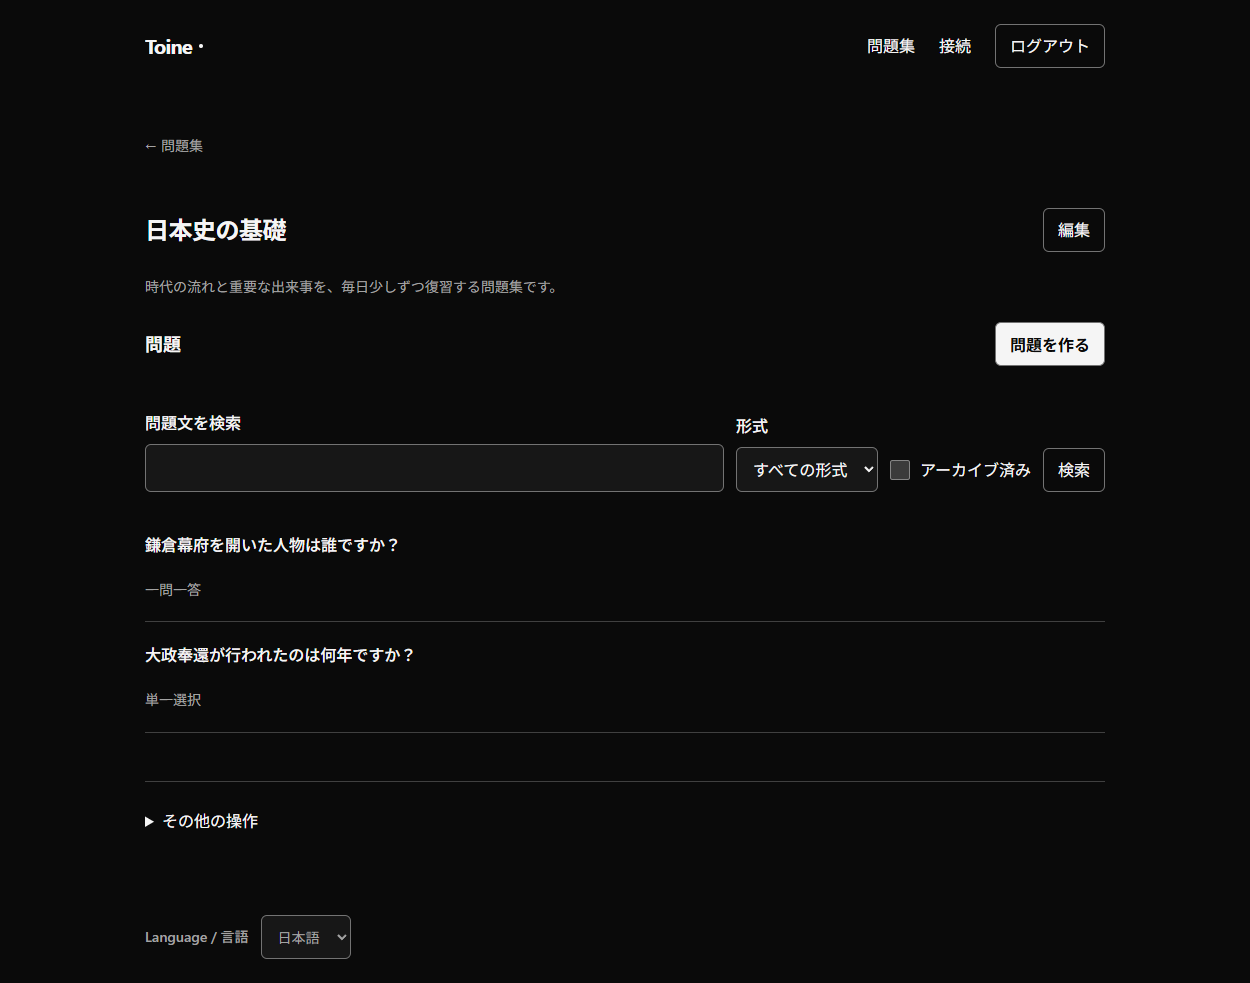Return via the ← 問題集 back link

tap(174, 146)
